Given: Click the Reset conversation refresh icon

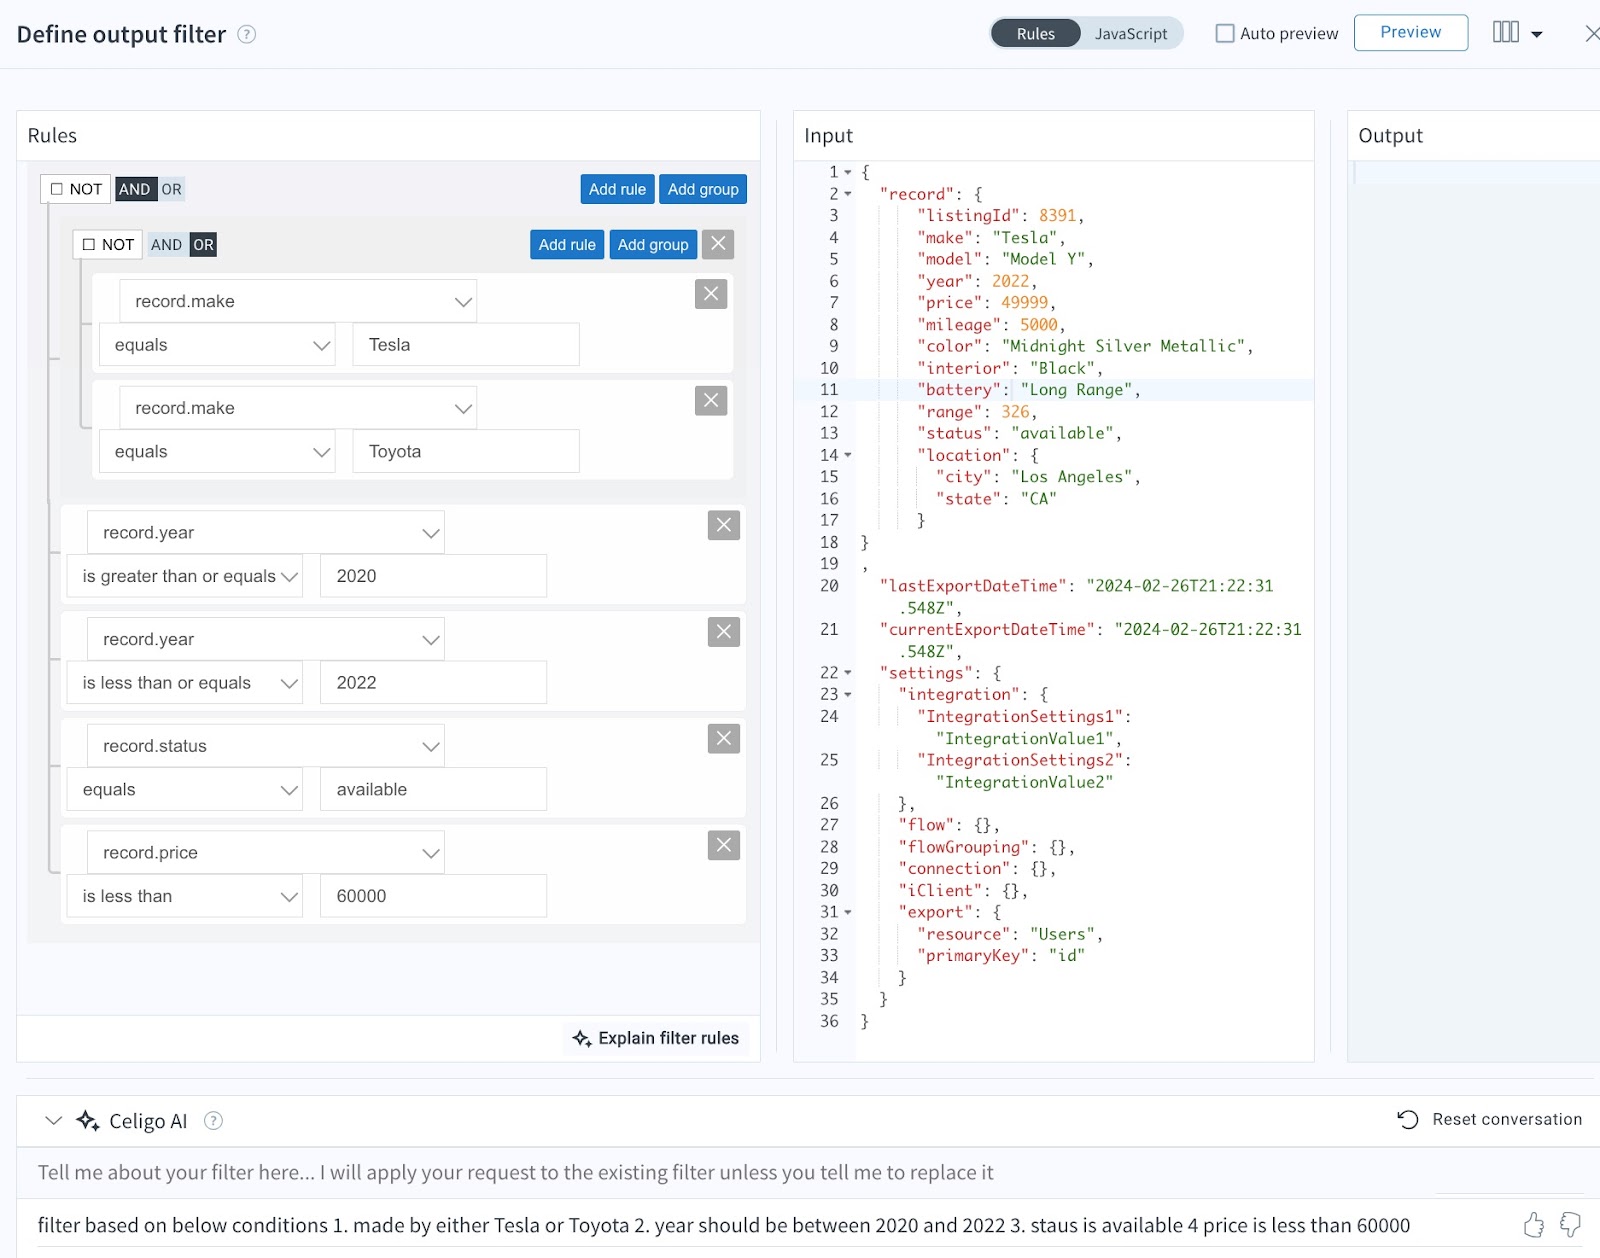Looking at the screenshot, I should point(1409,1119).
